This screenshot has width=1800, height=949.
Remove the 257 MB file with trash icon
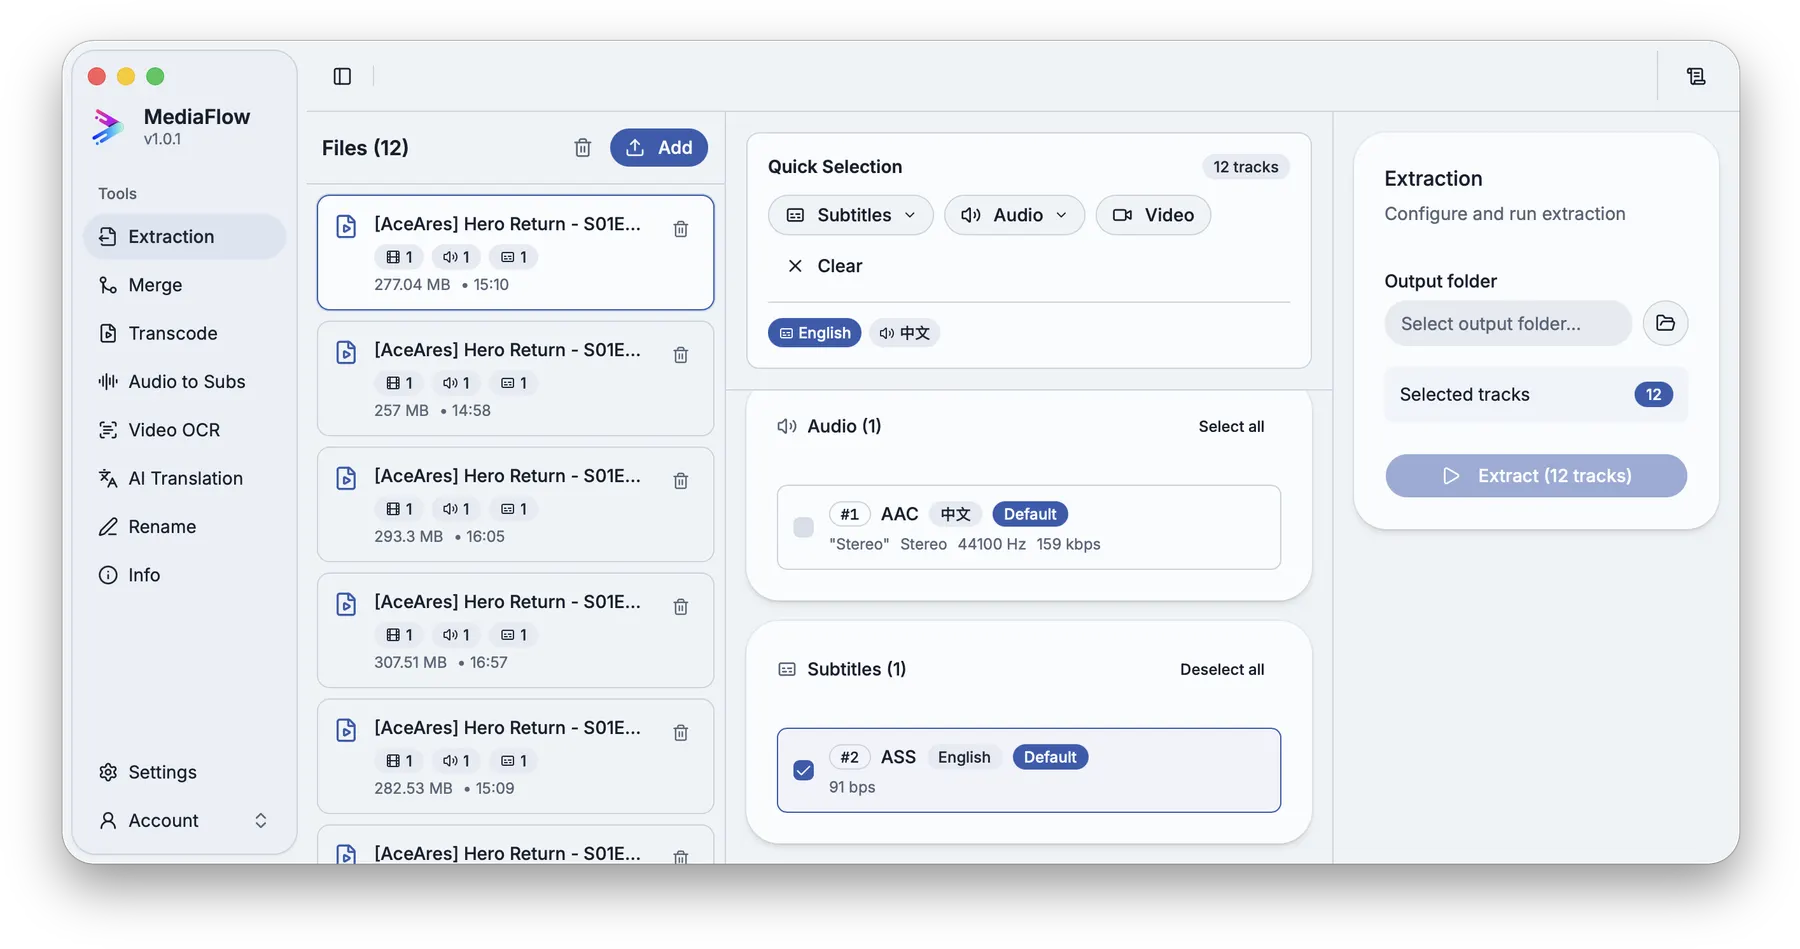click(x=681, y=355)
